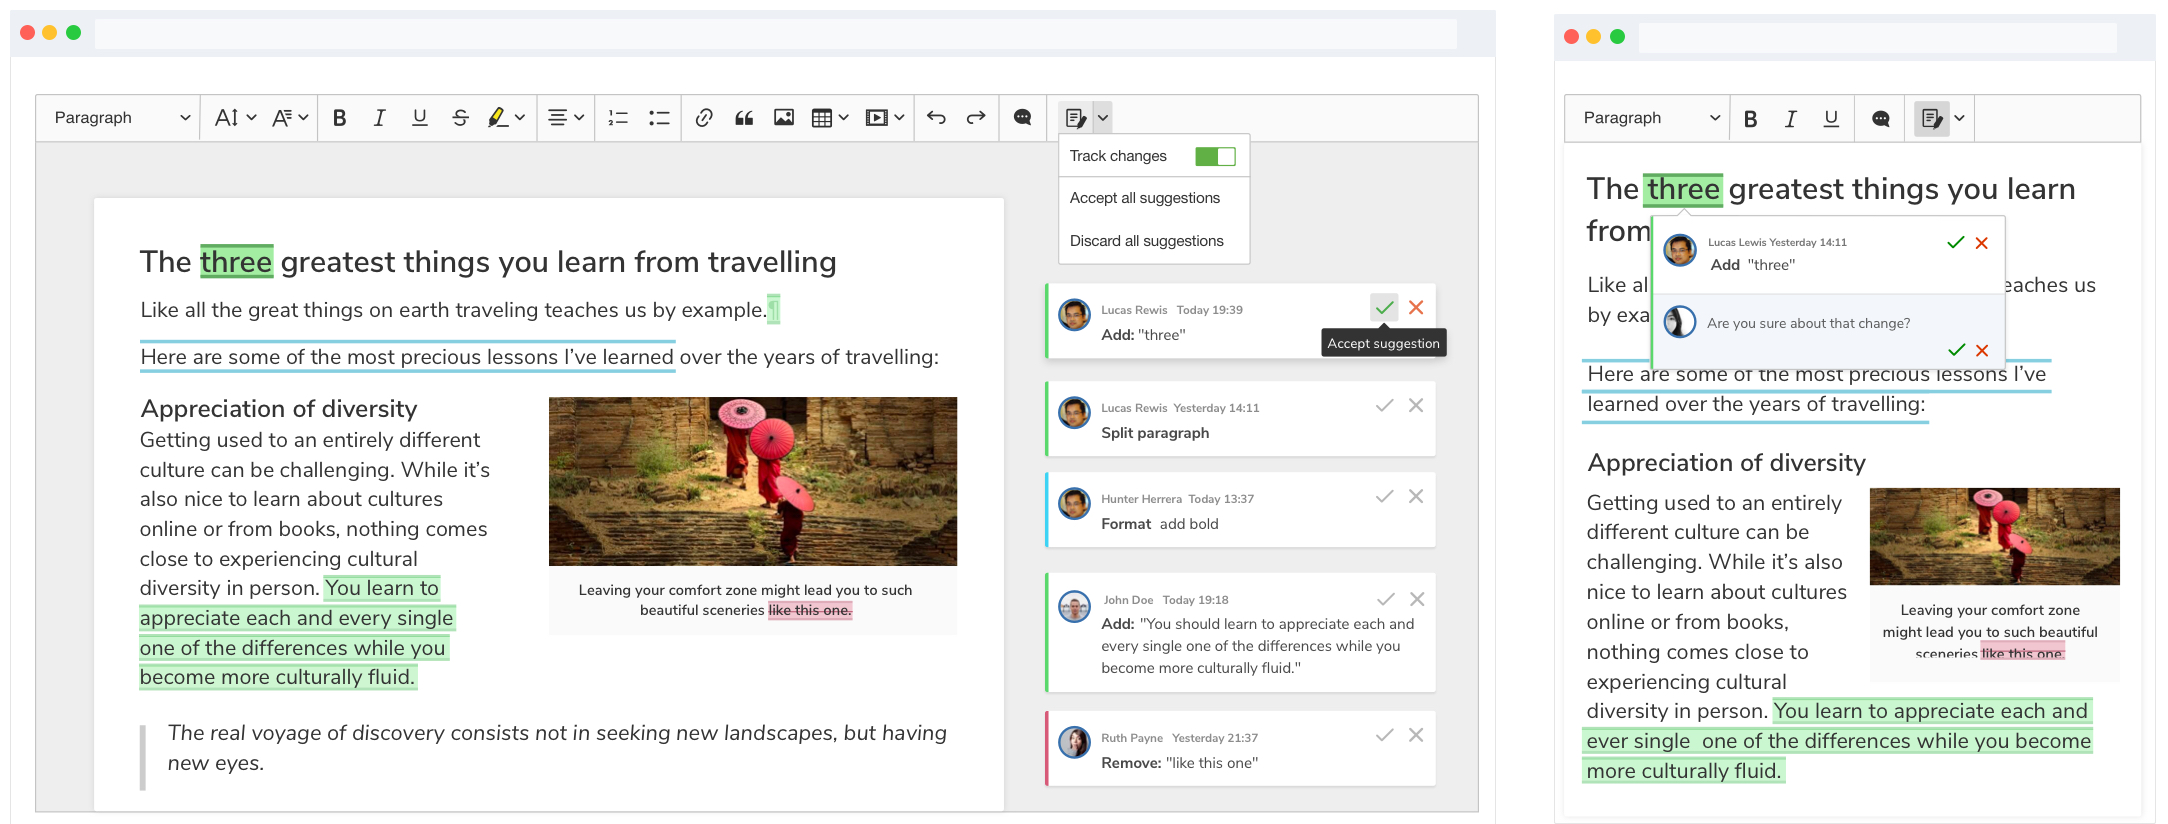Click umbrella photo in right editor window
The width and height of the screenshot is (2168, 824).
pyautogui.click(x=1995, y=536)
